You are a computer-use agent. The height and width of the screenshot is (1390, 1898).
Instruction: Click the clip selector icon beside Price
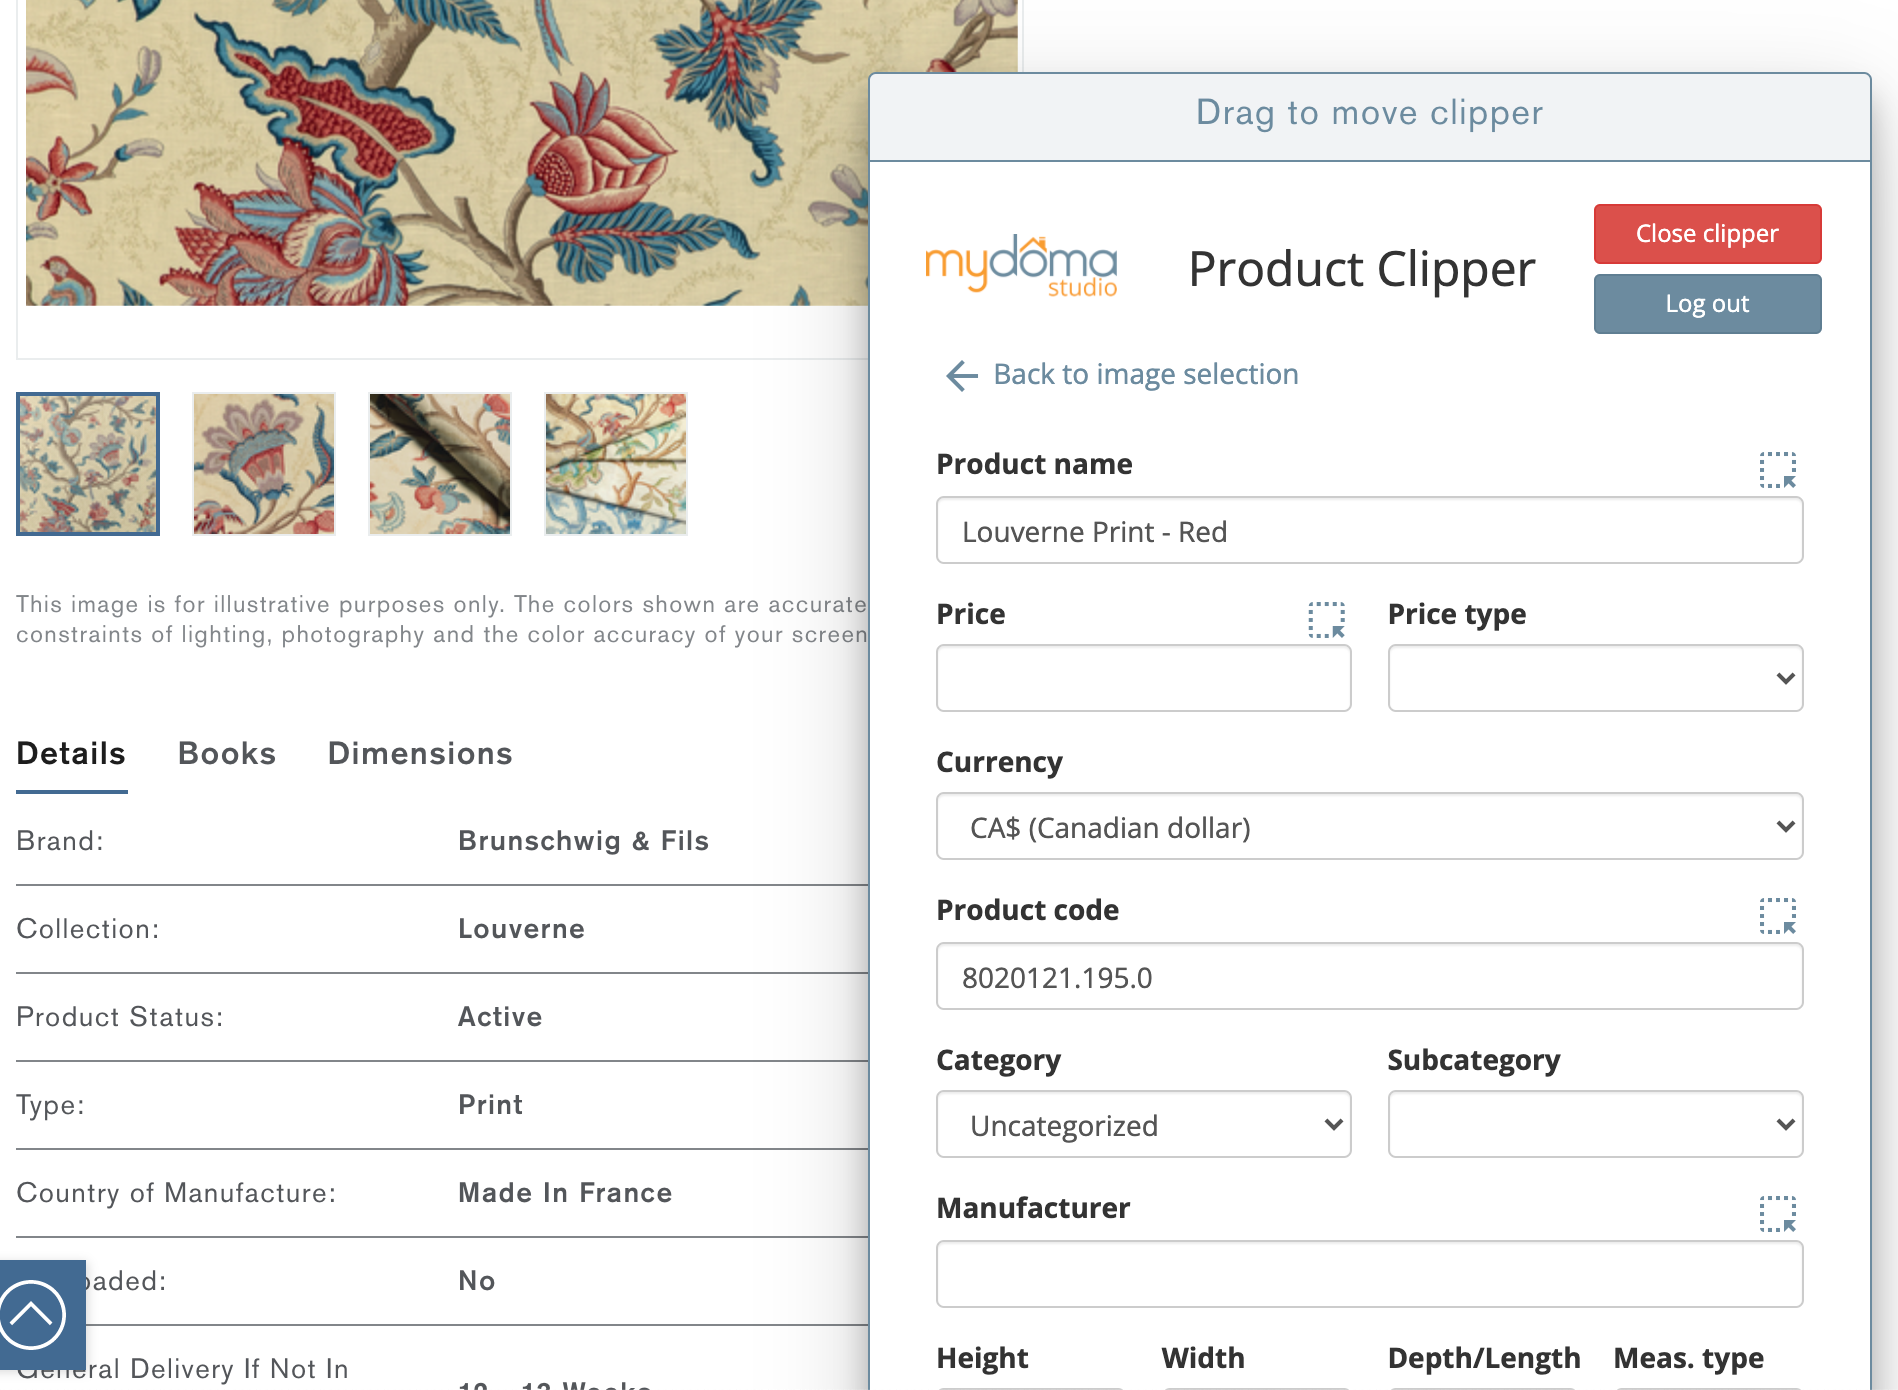[x=1327, y=620]
